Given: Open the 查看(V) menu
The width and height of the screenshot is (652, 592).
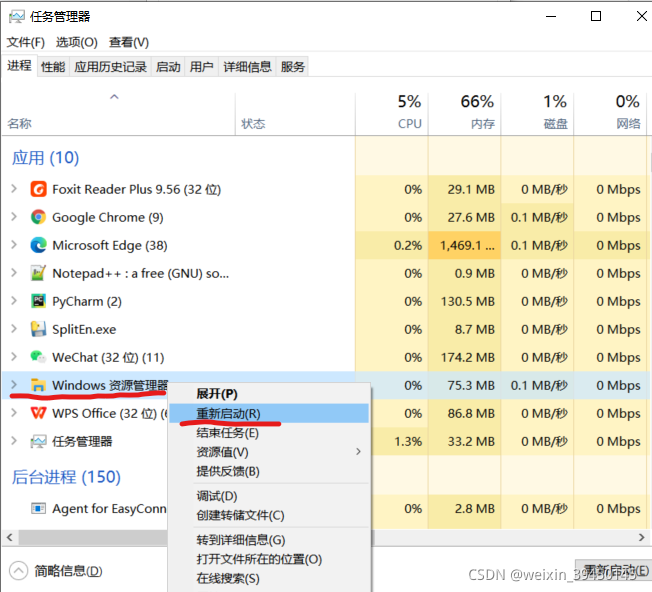Looking at the screenshot, I should pyautogui.click(x=128, y=42).
